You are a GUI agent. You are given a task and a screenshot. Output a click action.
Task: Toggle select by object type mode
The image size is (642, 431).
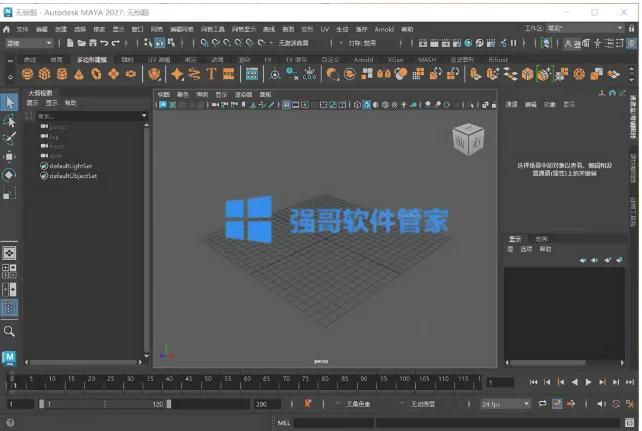(x=160, y=43)
